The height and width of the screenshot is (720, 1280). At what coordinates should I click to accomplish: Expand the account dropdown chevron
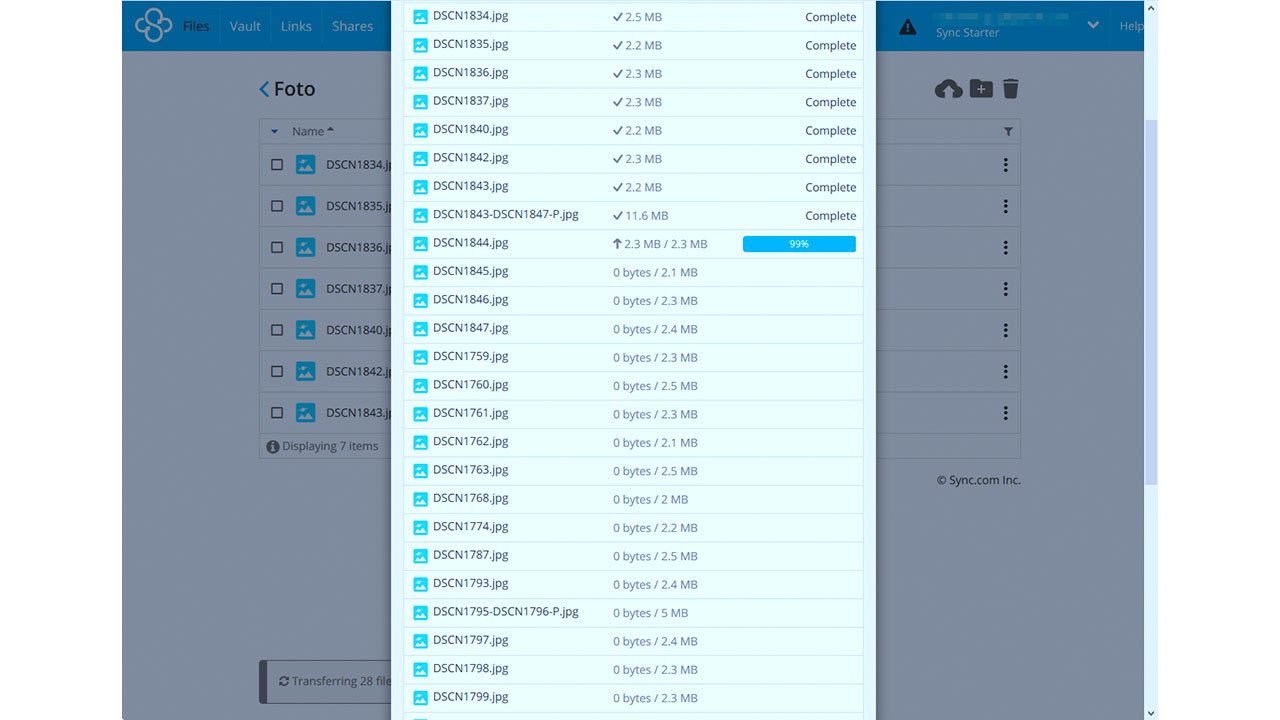[x=1093, y=25]
